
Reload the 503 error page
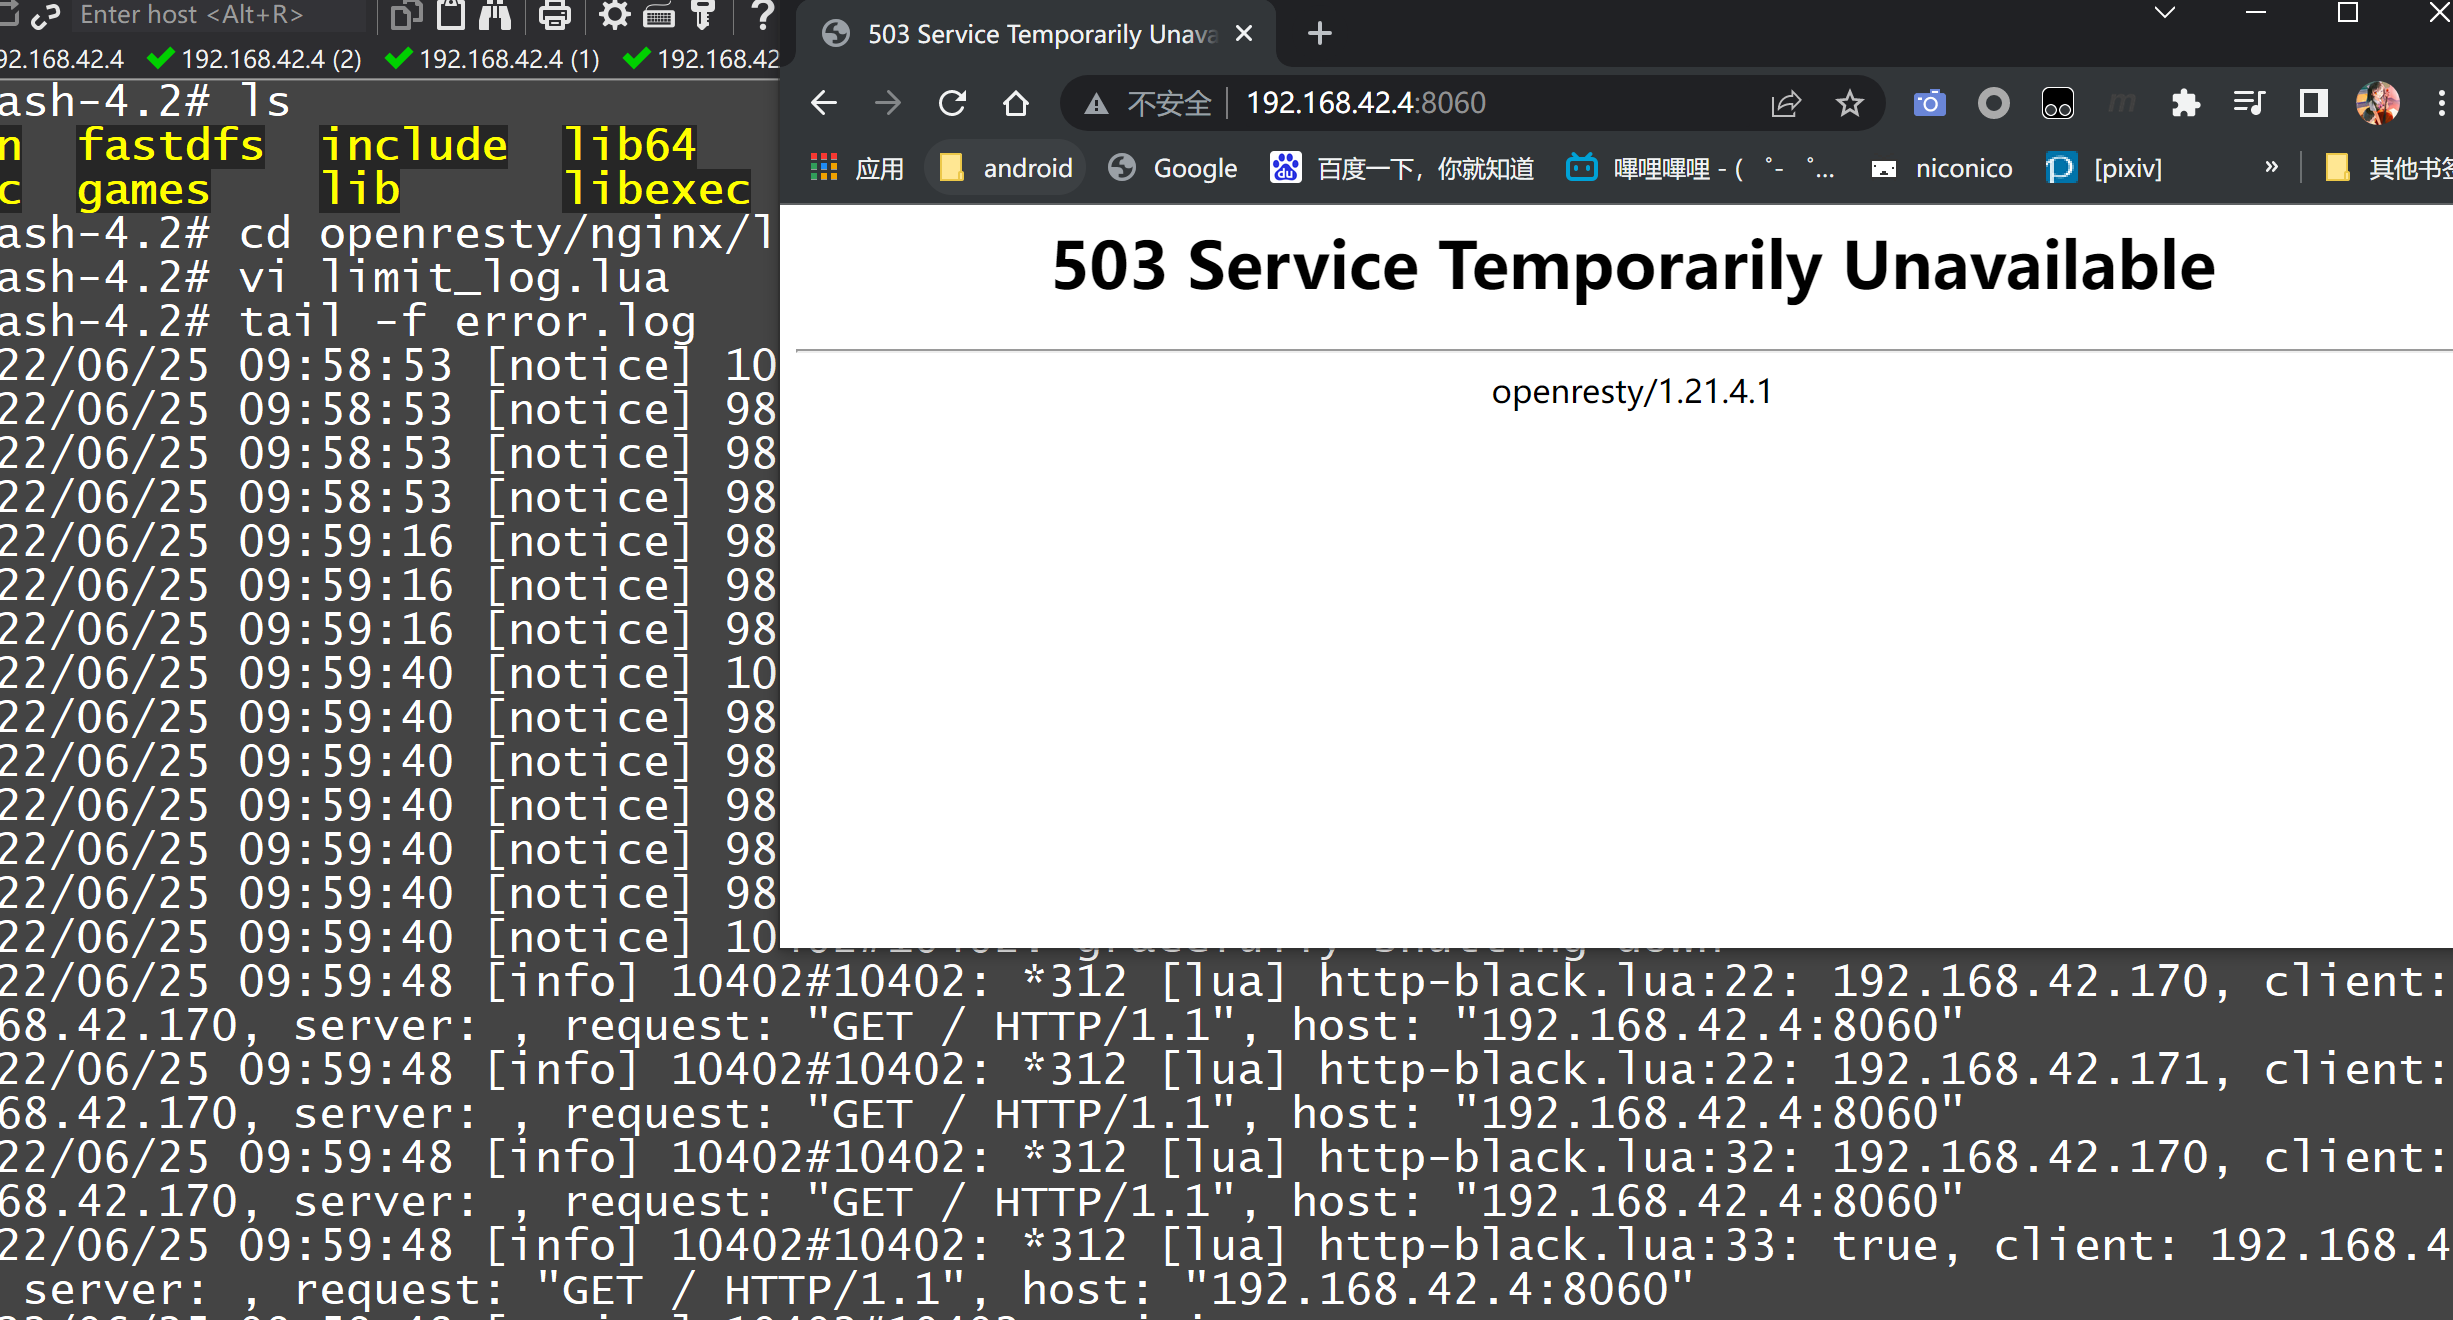(x=952, y=103)
